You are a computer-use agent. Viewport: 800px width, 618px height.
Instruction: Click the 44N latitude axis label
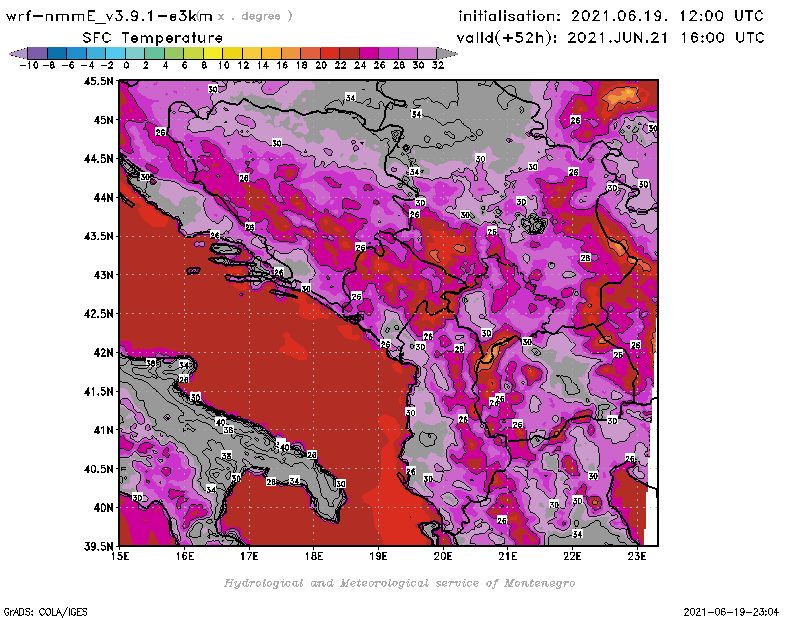click(x=101, y=197)
